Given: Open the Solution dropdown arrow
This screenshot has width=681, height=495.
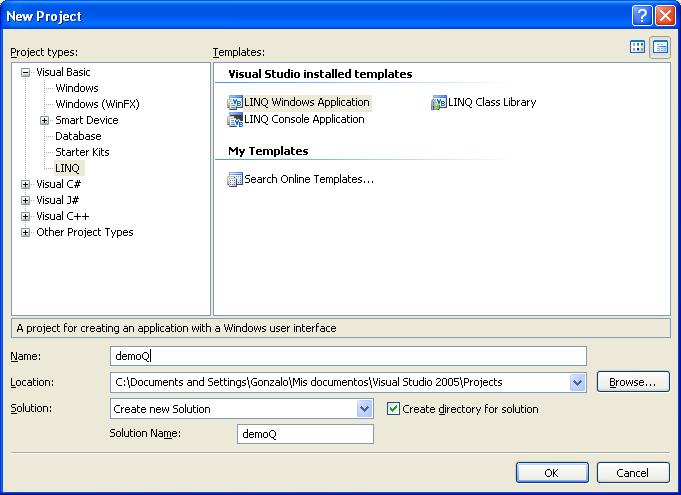Looking at the screenshot, I should [x=364, y=409].
